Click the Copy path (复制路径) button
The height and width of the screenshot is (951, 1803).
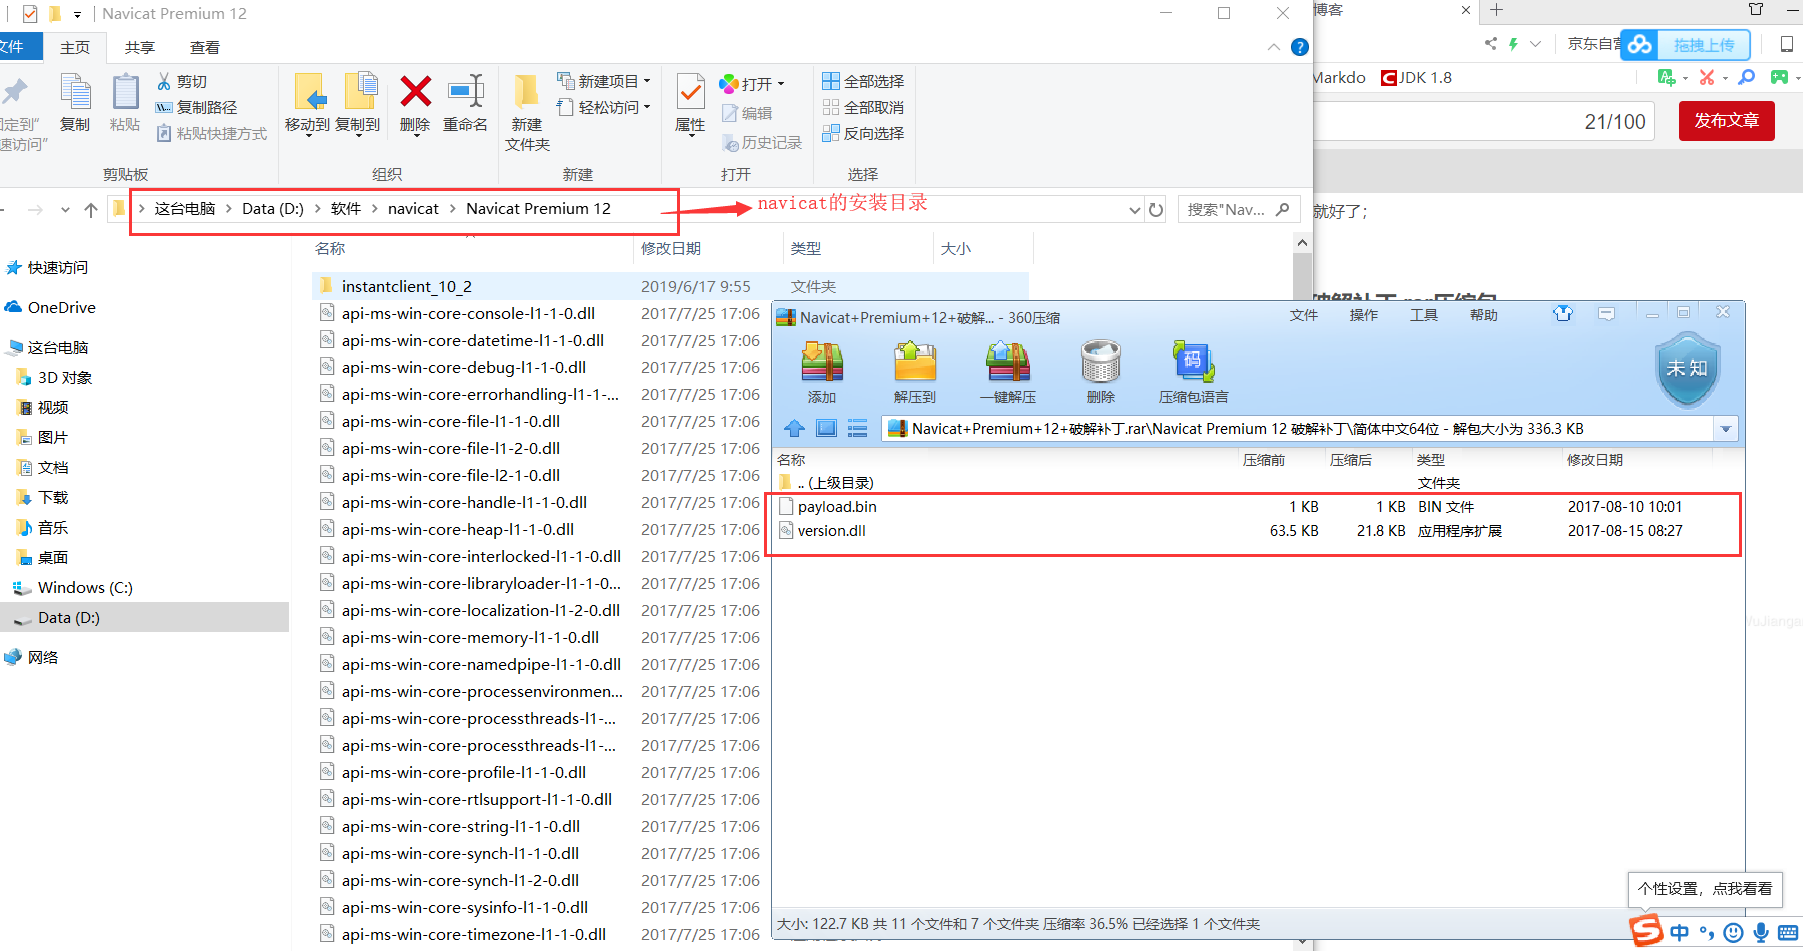pos(196,107)
